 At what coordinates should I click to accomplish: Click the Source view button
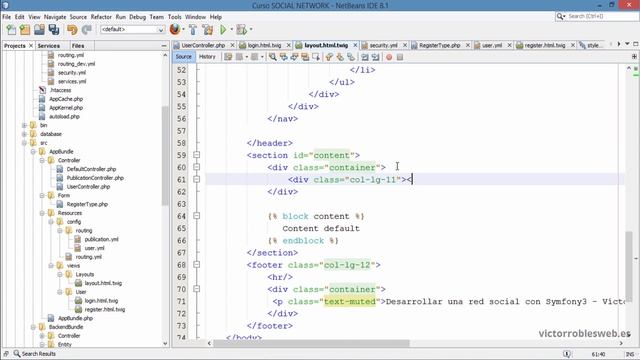[183, 57]
